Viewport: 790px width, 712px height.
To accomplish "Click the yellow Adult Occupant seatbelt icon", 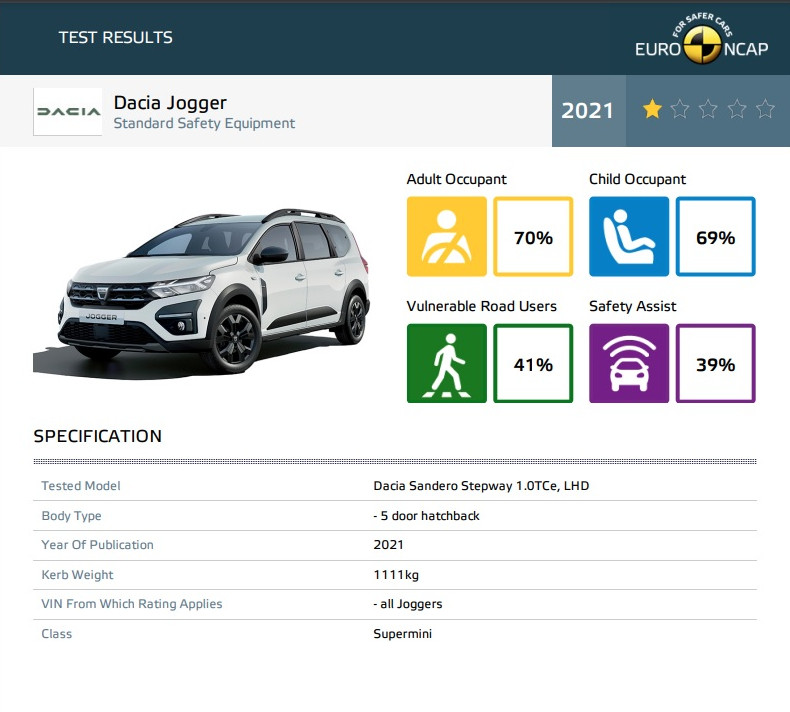I will (x=446, y=236).
